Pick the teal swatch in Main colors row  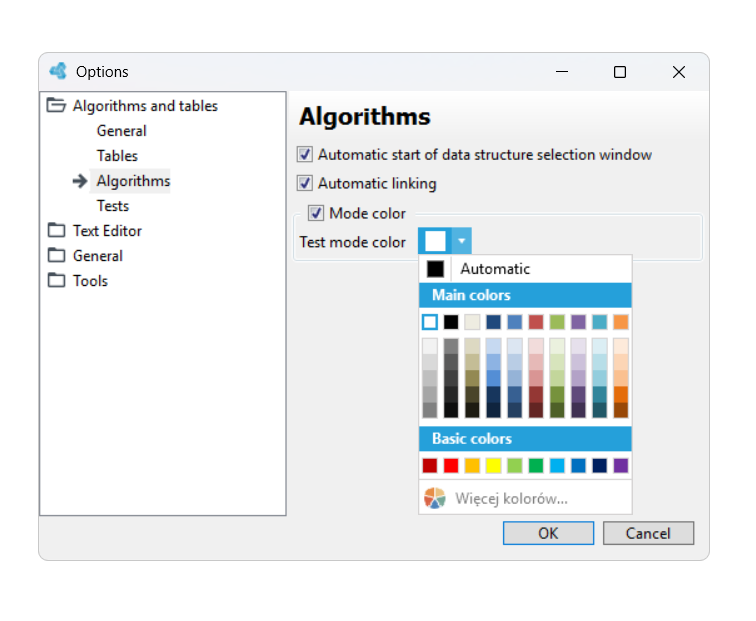599,322
